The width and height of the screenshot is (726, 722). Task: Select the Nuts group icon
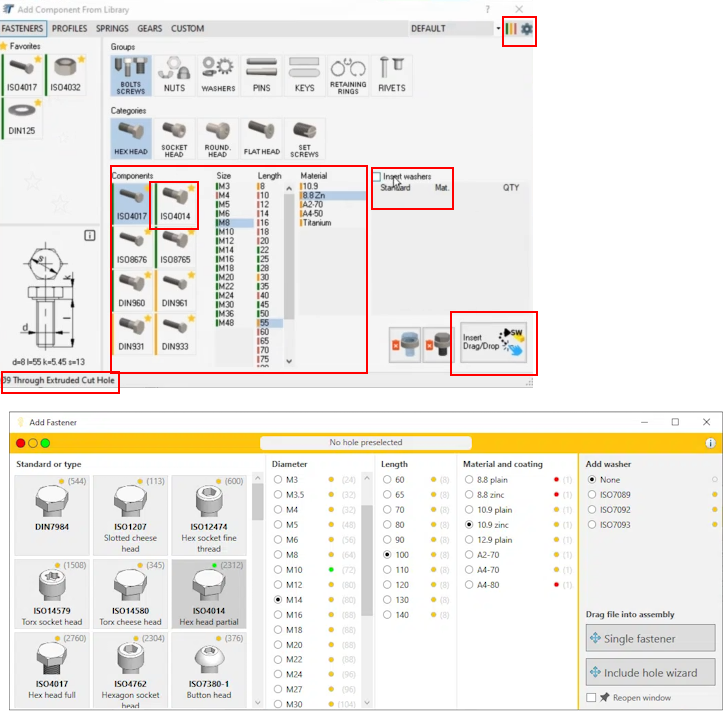pos(174,73)
